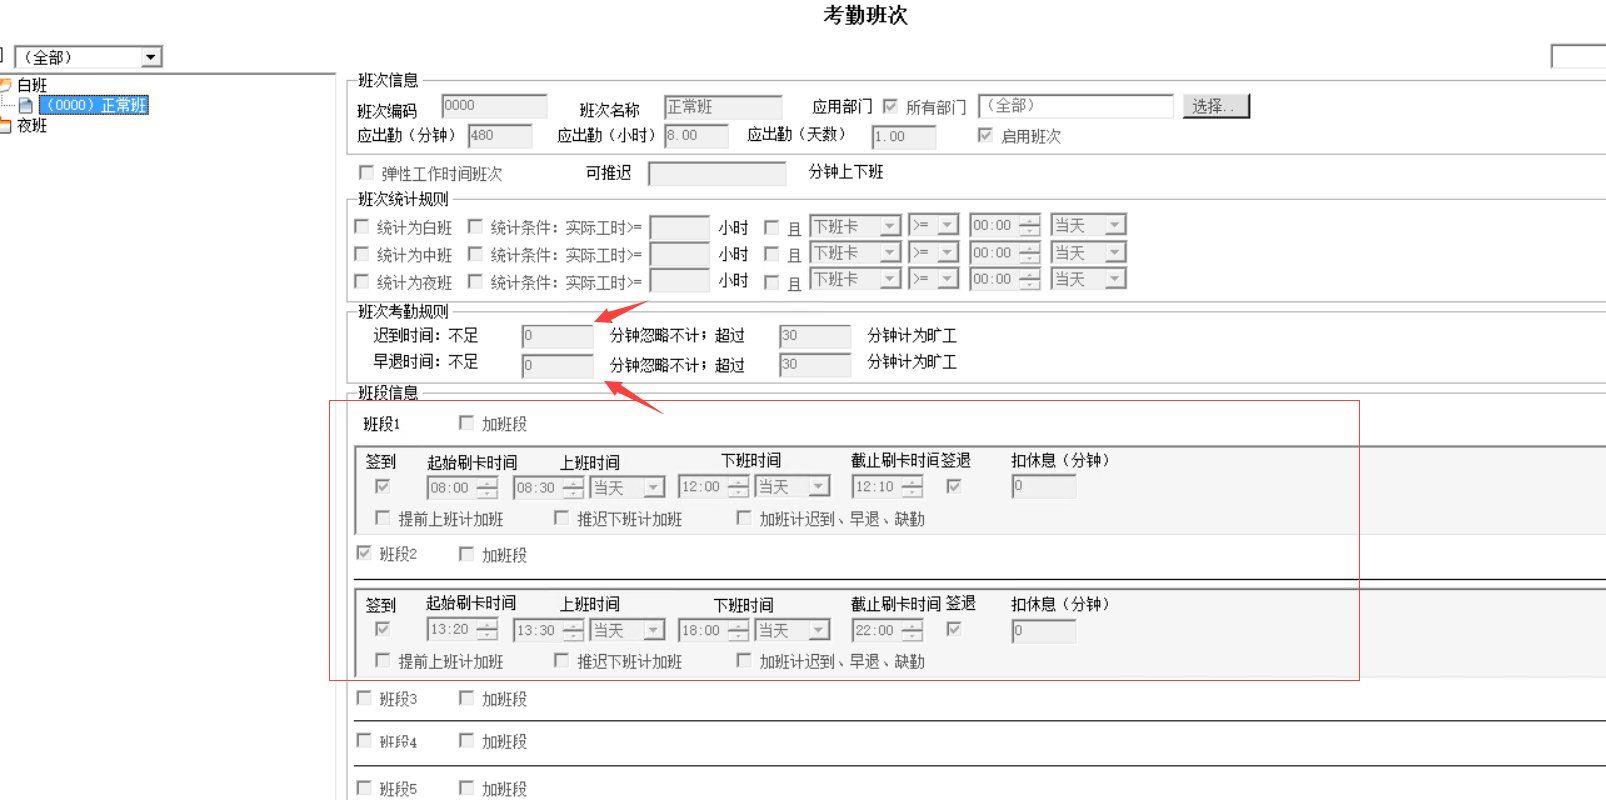Screen dimensions: 1606x800
Task: Toggle 班段2 enable checkbox
Action: click(364, 553)
